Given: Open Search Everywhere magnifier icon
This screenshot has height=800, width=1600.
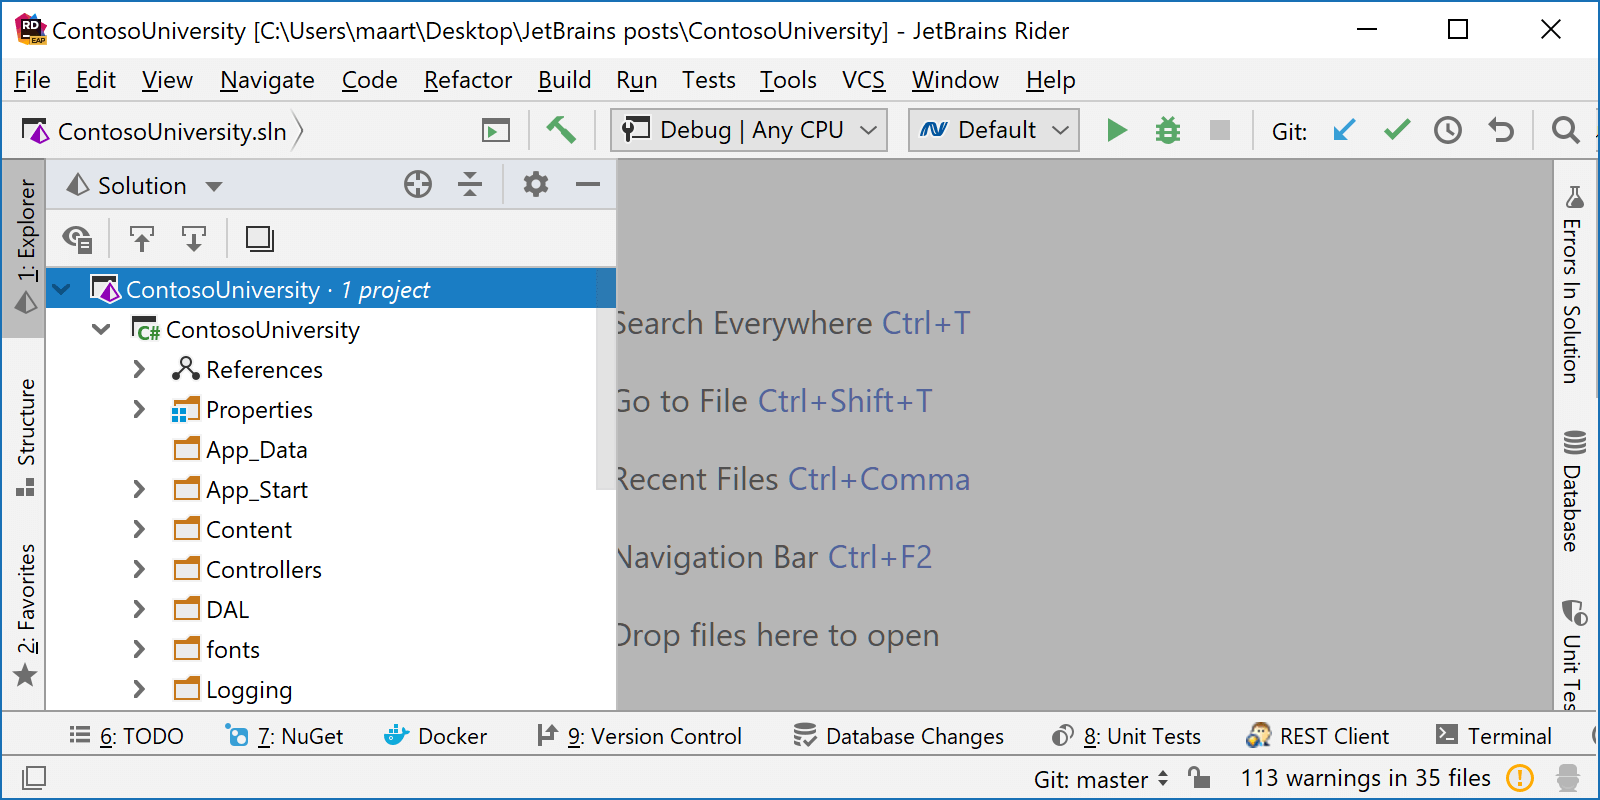Looking at the screenshot, I should click(1565, 130).
